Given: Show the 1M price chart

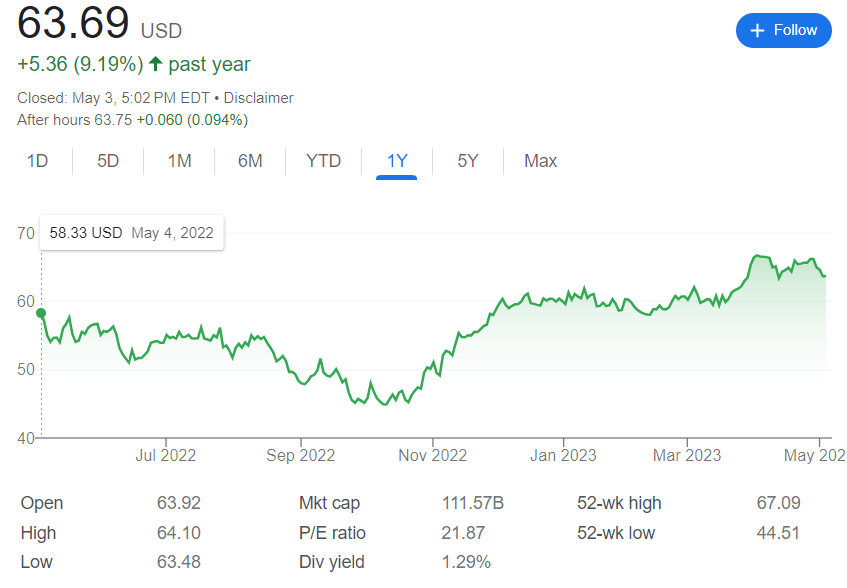Looking at the screenshot, I should [179, 161].
